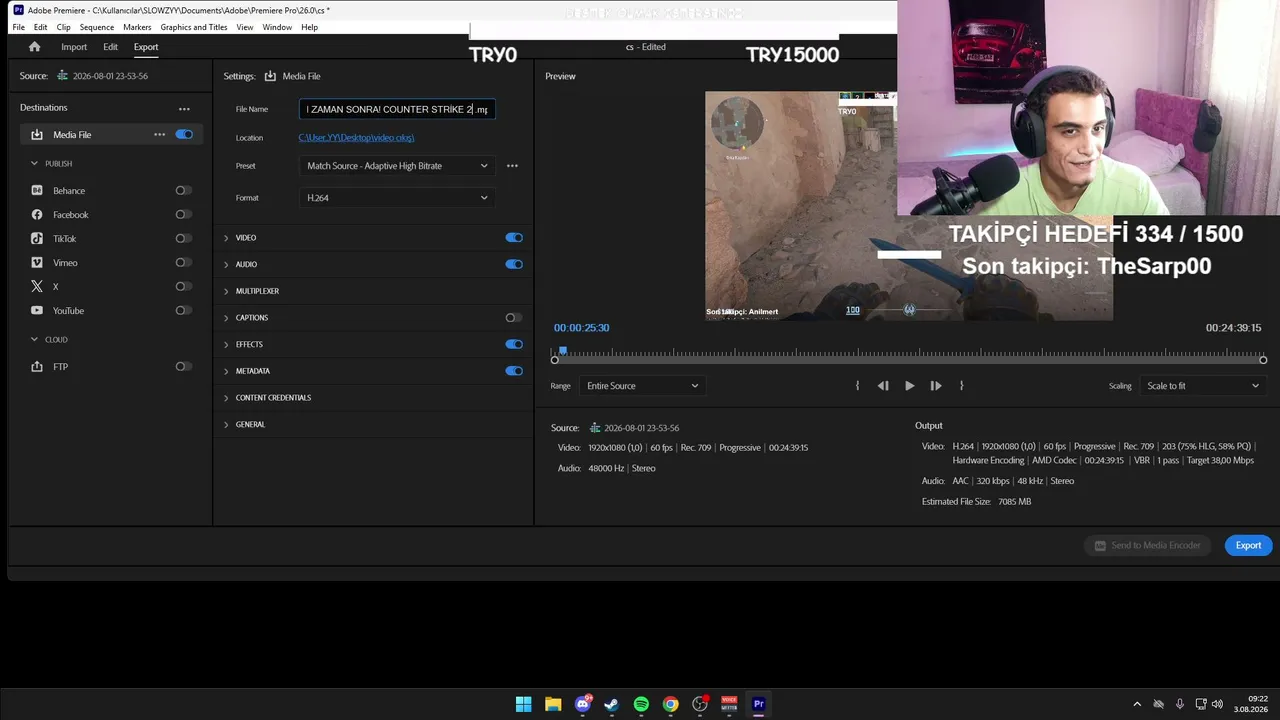Open Discord from taskbar
This screenshot has height=720, width=1280.
coord(583,704)
